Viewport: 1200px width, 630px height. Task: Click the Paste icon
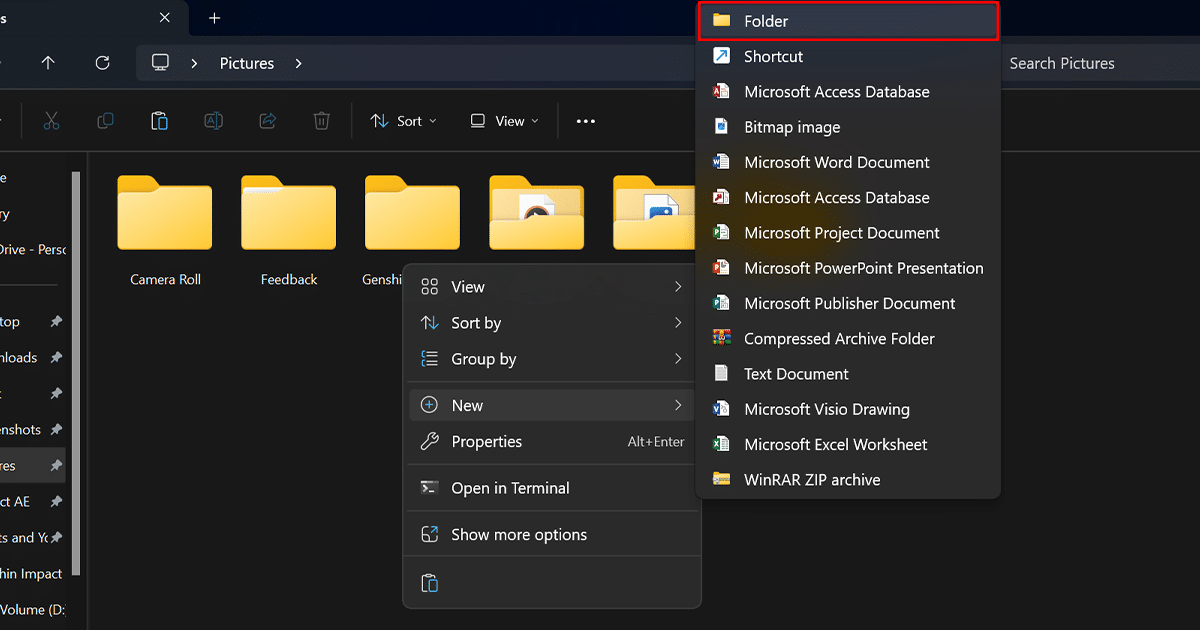point(159,120)
